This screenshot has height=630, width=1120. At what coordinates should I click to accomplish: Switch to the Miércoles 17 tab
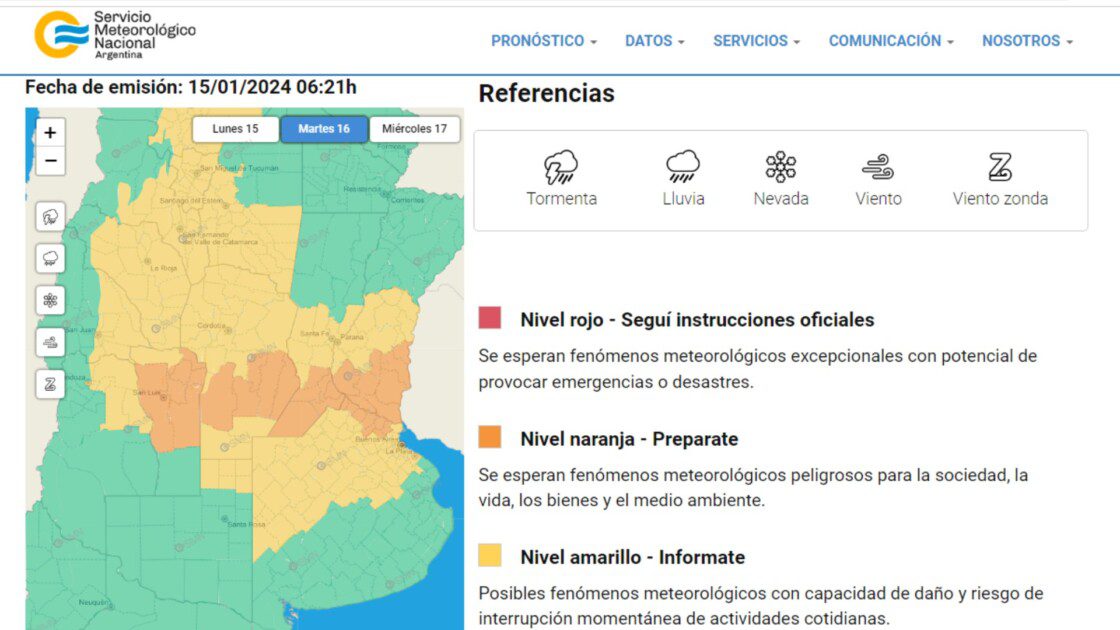413,129
